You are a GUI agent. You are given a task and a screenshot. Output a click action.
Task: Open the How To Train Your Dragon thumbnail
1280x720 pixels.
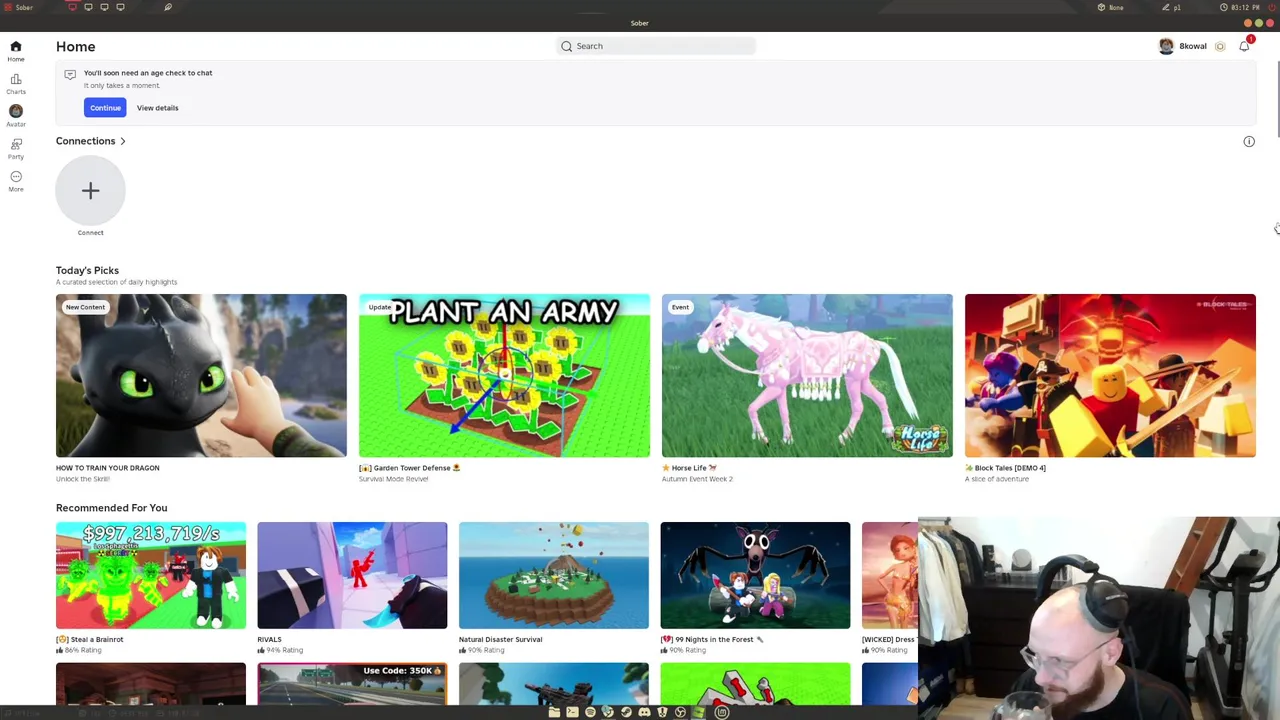tap(201, 376)
